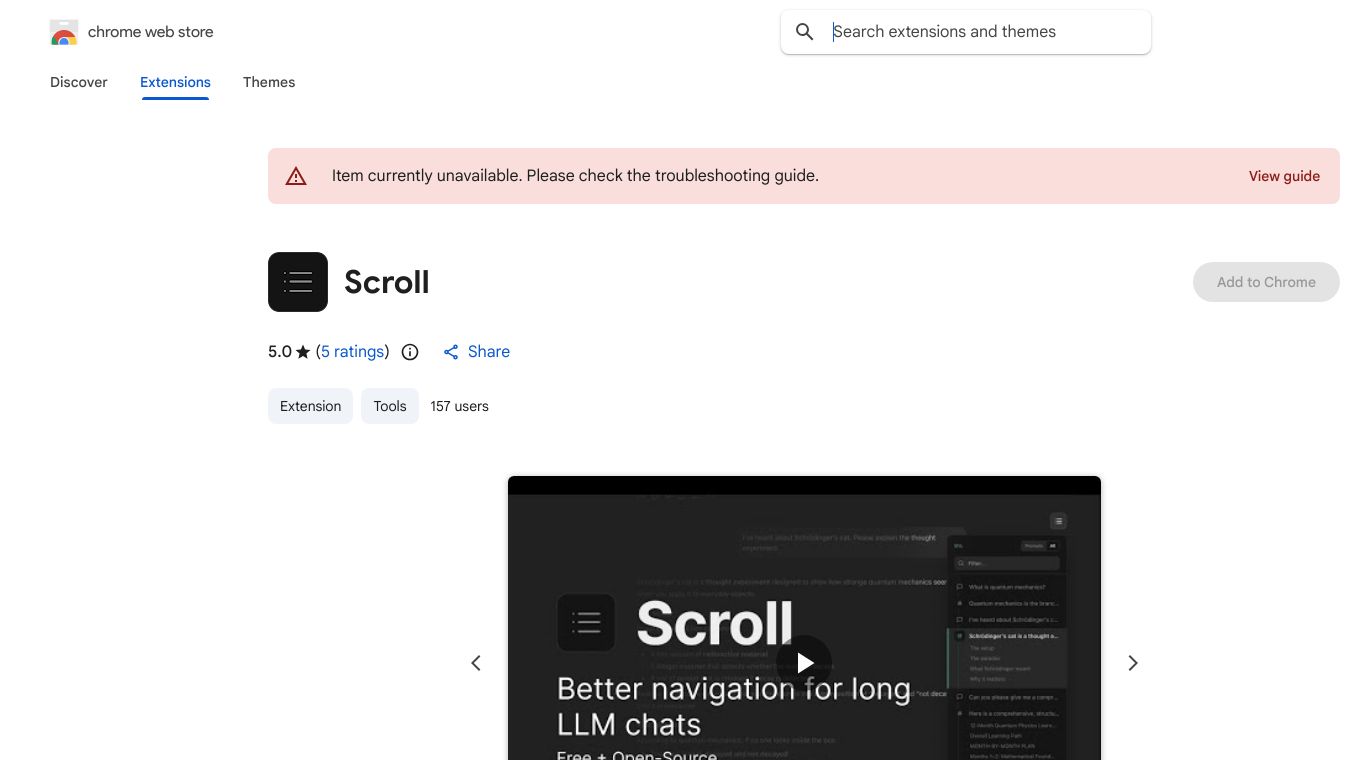The width and height of the screenshot is (1352, 760).
Task: Click the Scroll extension logo icon
Action: pos(298,282)
